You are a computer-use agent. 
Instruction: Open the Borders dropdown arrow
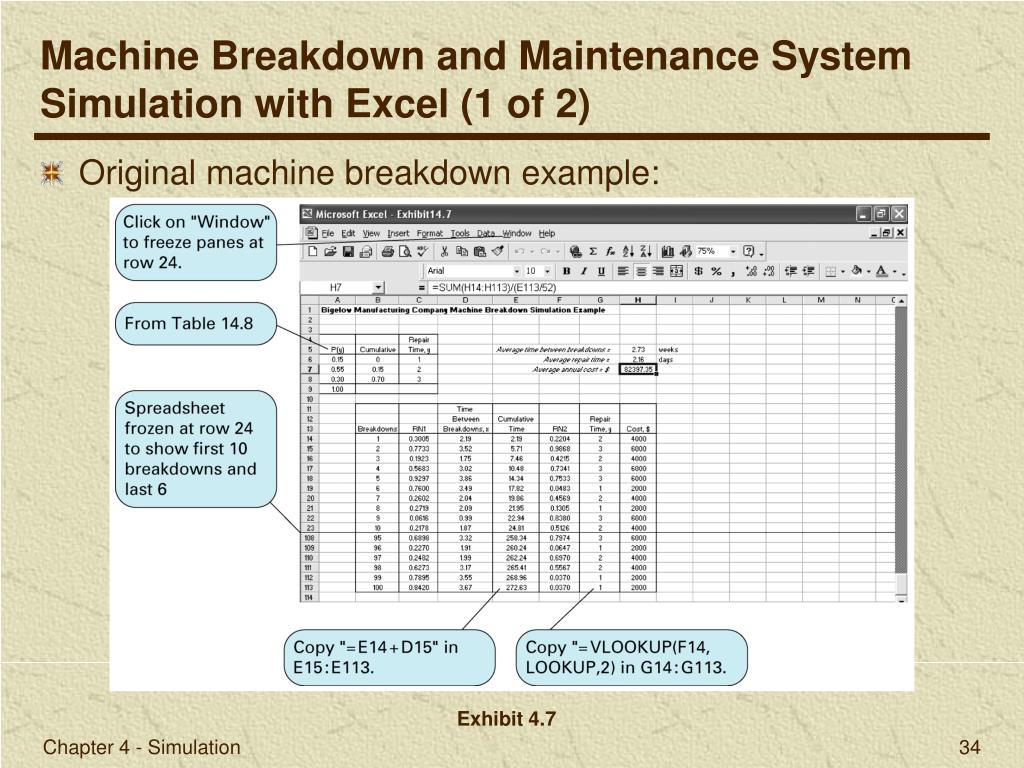click(x=843, y=272)
